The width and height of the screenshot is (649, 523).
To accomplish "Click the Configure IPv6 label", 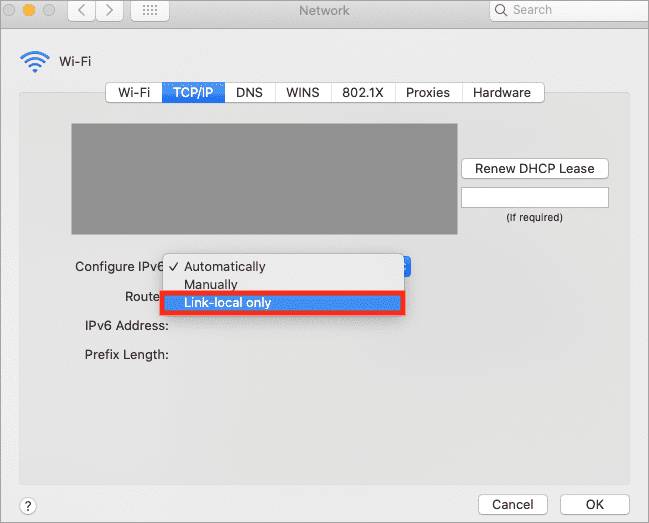I will (119, 266).
